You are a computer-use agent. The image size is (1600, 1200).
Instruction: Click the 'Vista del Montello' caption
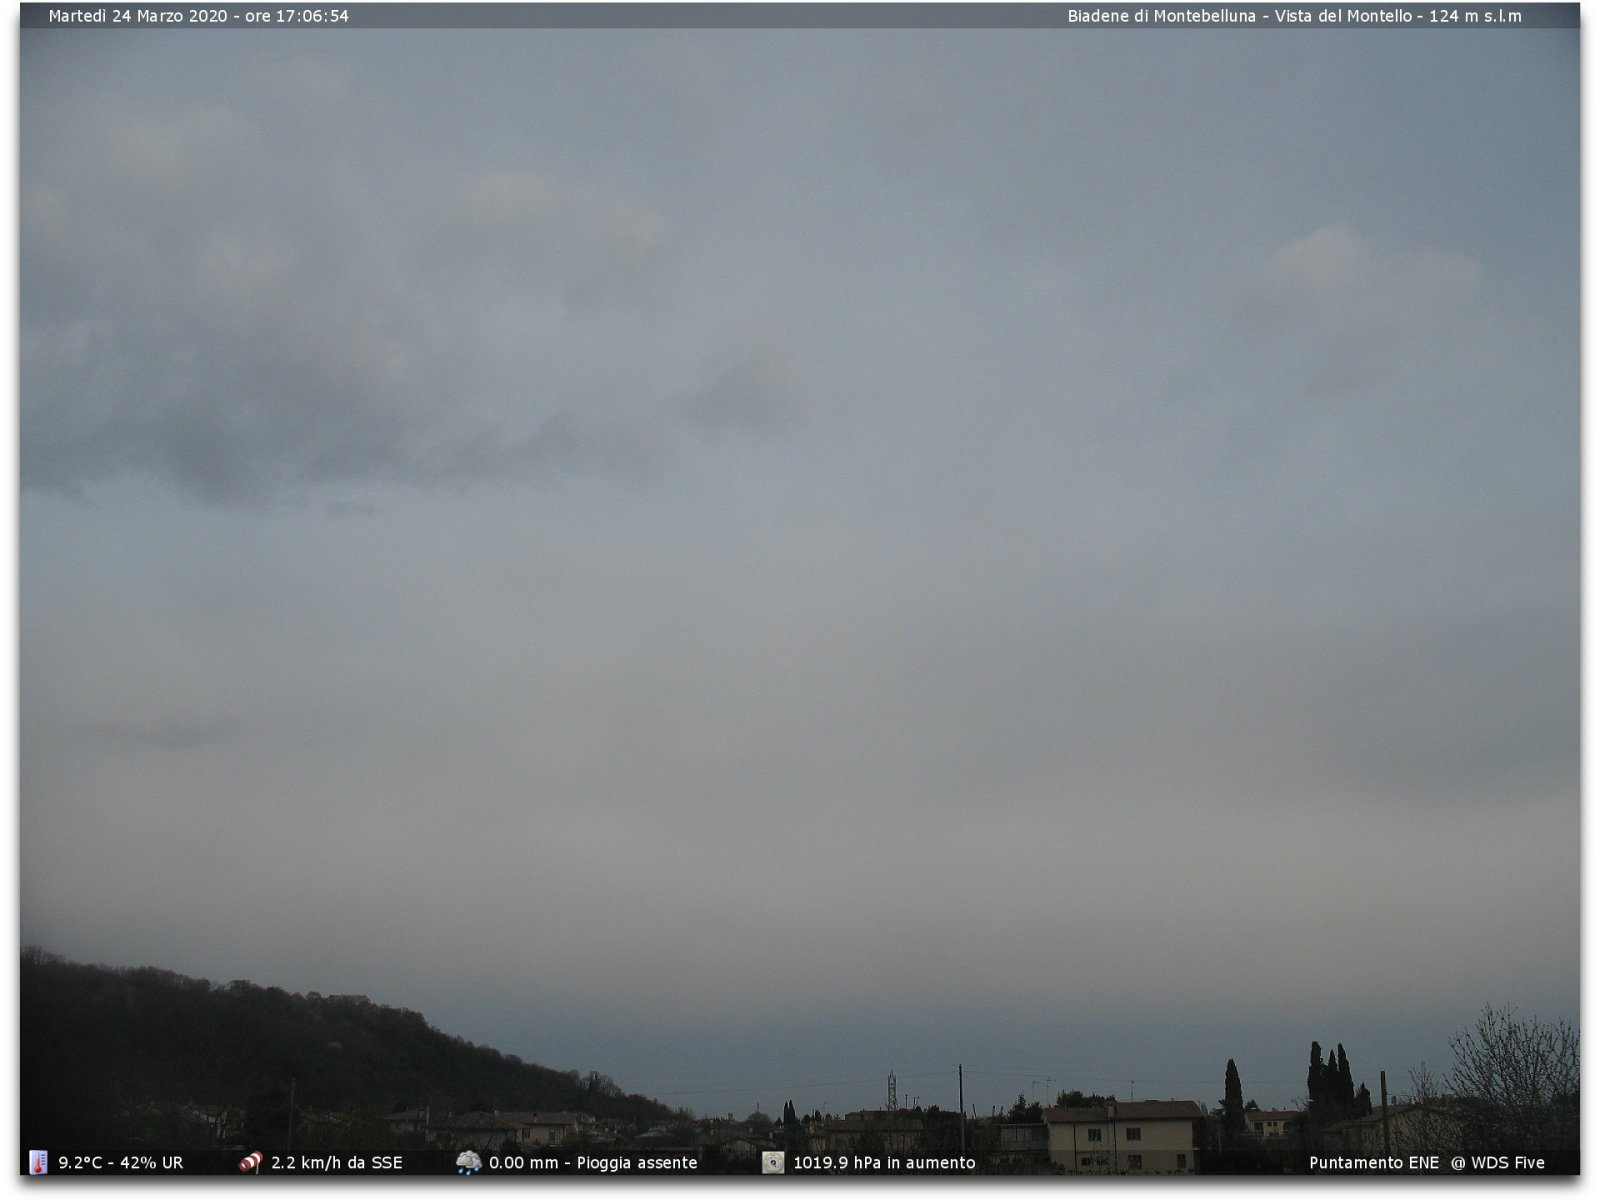[x=1343, y=16]
